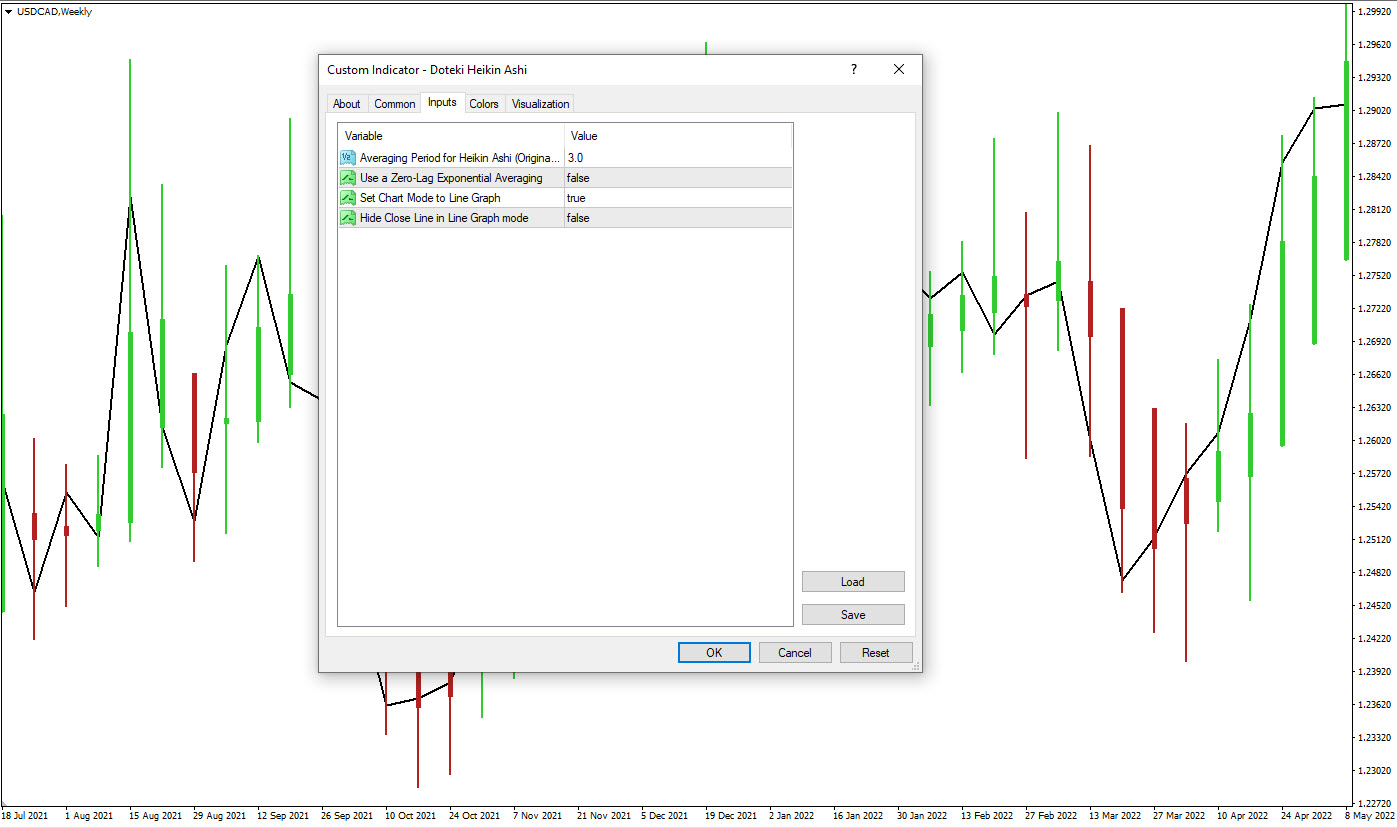Select the Inputs tab
Viewport: 1397px width, 828px height.
(442, 102)
